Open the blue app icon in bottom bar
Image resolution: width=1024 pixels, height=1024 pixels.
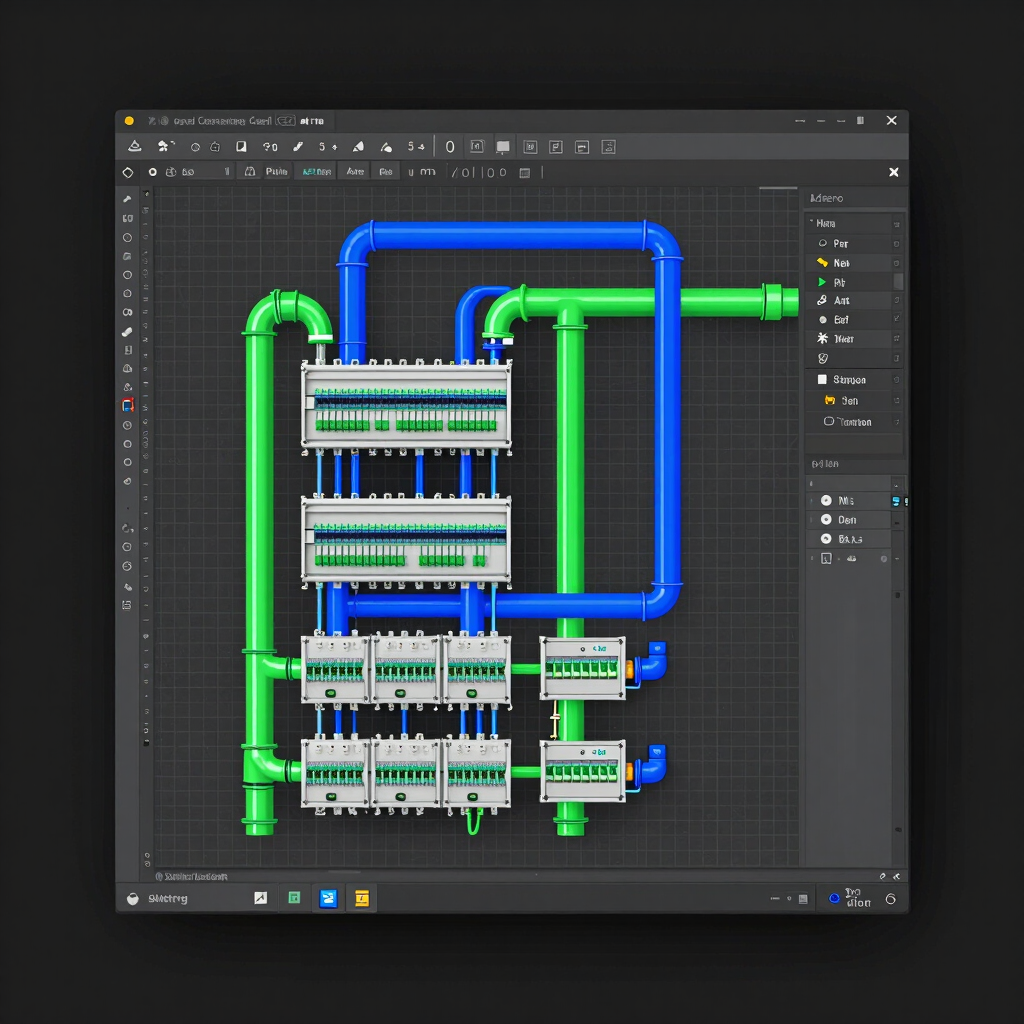pos(328,899)
